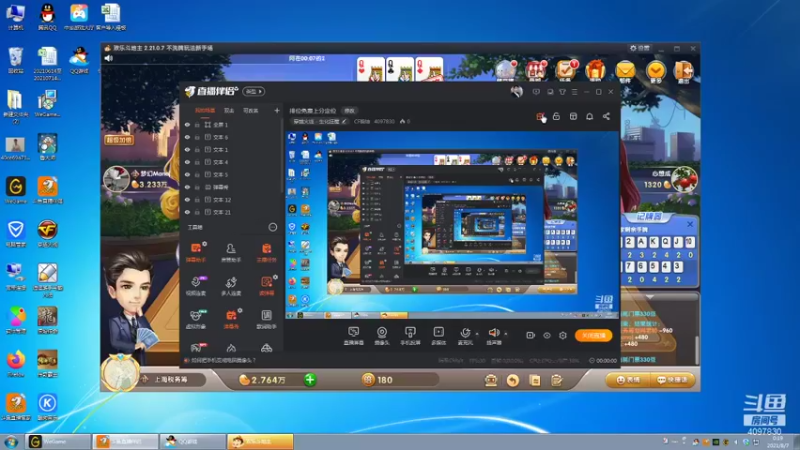This screenshot has width=800, height=450.
Task: Close the 记牌器 card counter panel
Action: 690,224
